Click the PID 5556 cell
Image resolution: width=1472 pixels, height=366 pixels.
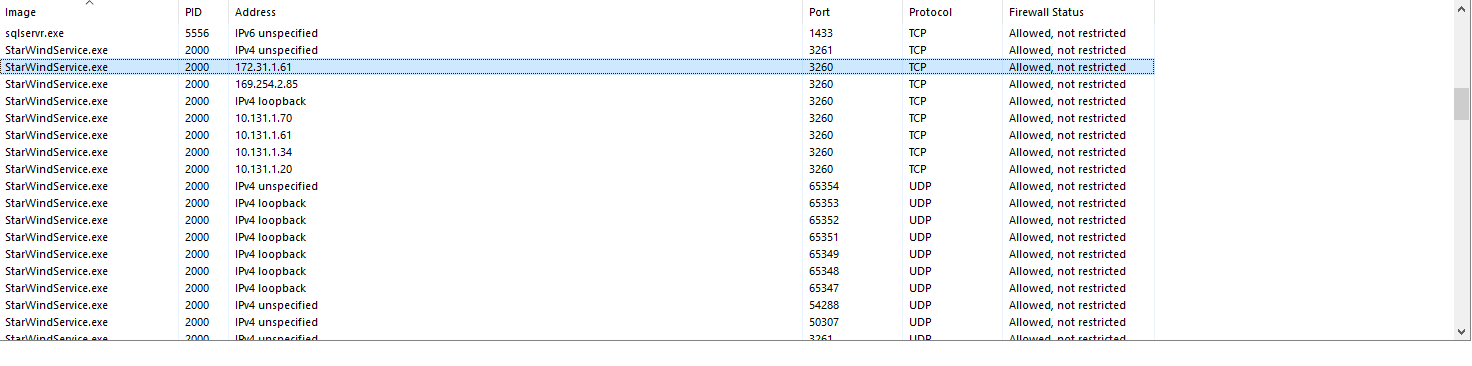(197, 33)
